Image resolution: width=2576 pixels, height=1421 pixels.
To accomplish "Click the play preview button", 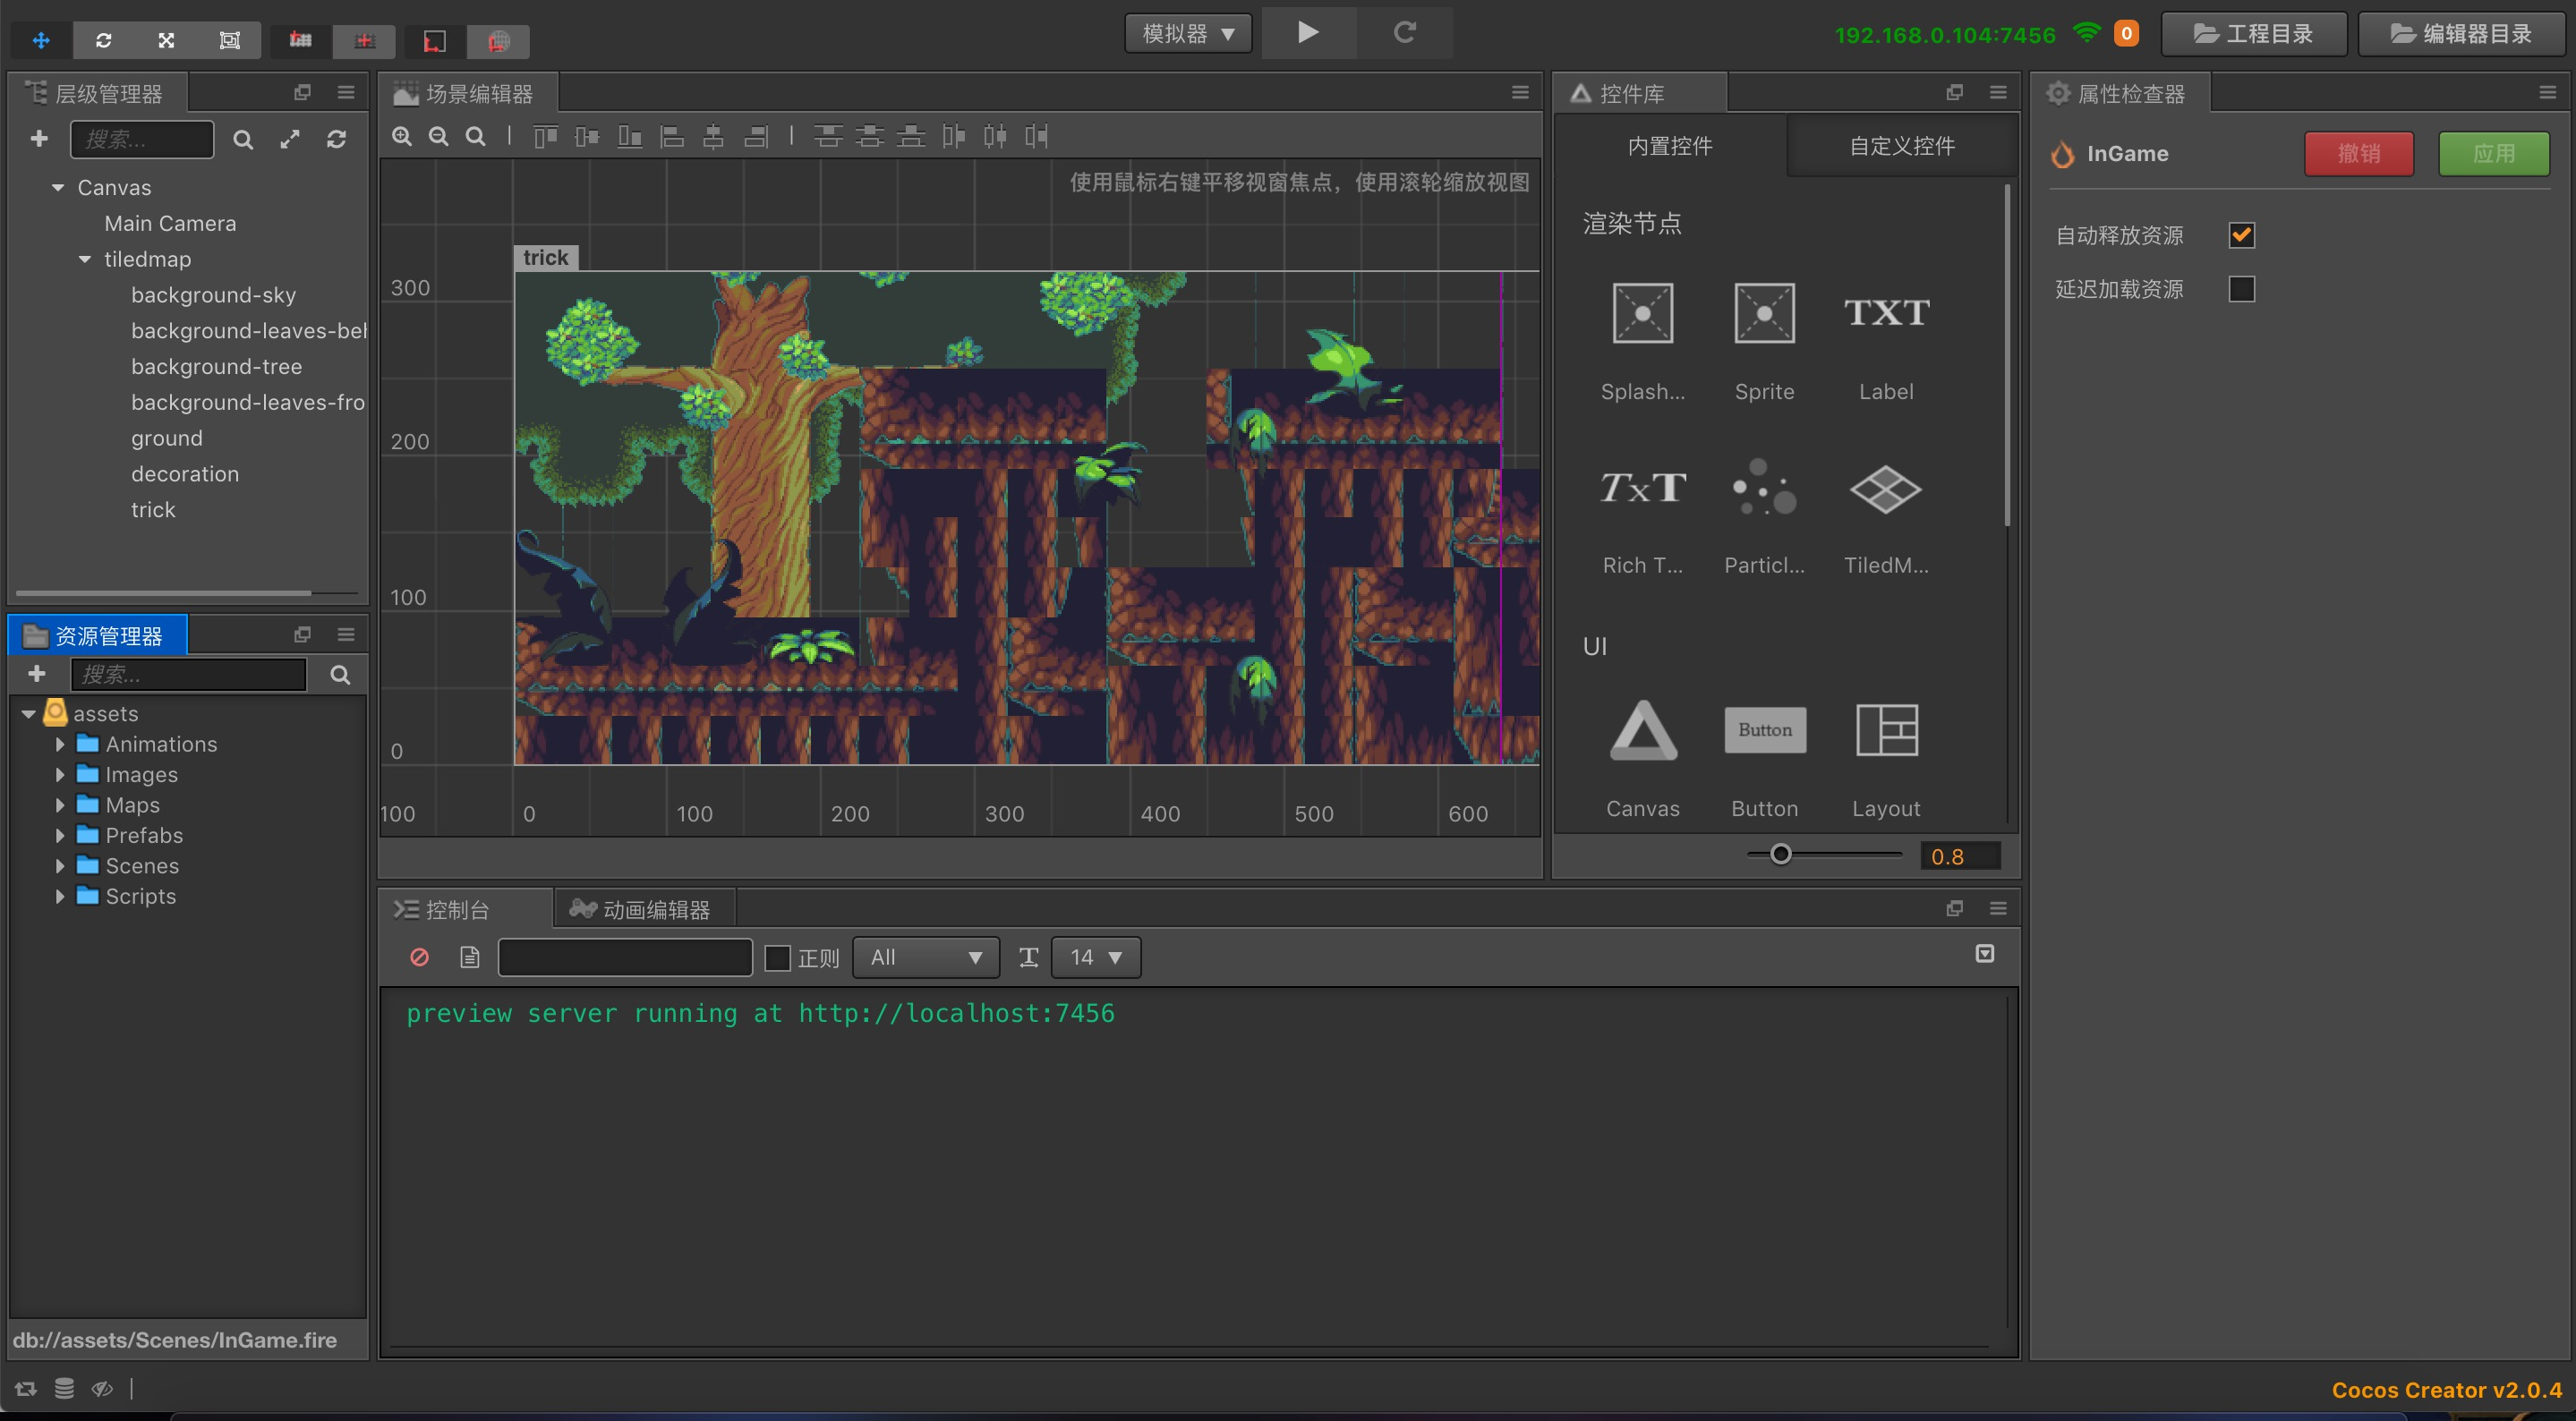I will pyautogui.click(x=1307, y=33).
